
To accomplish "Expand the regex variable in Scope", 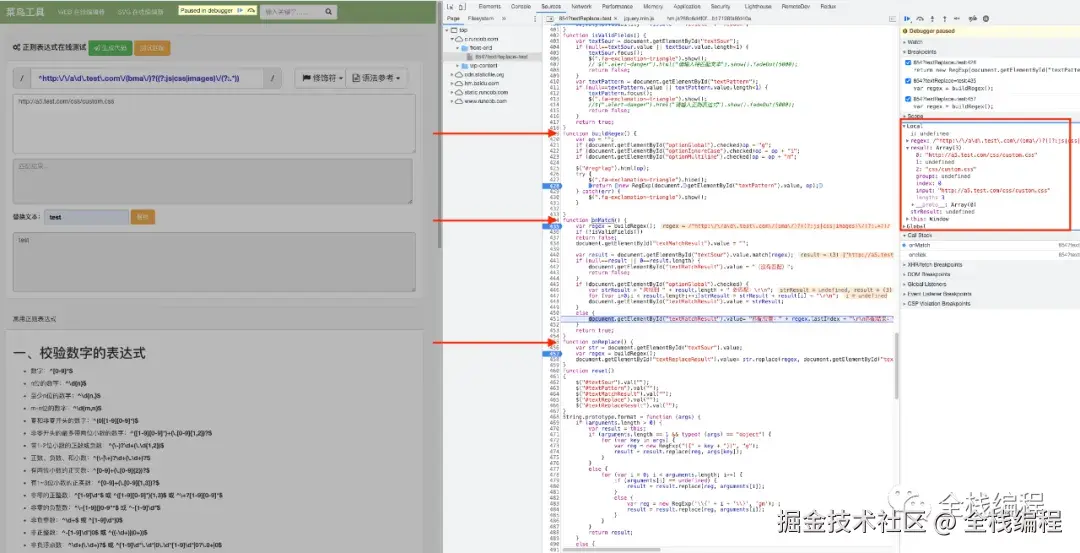I will click(908, 140).
